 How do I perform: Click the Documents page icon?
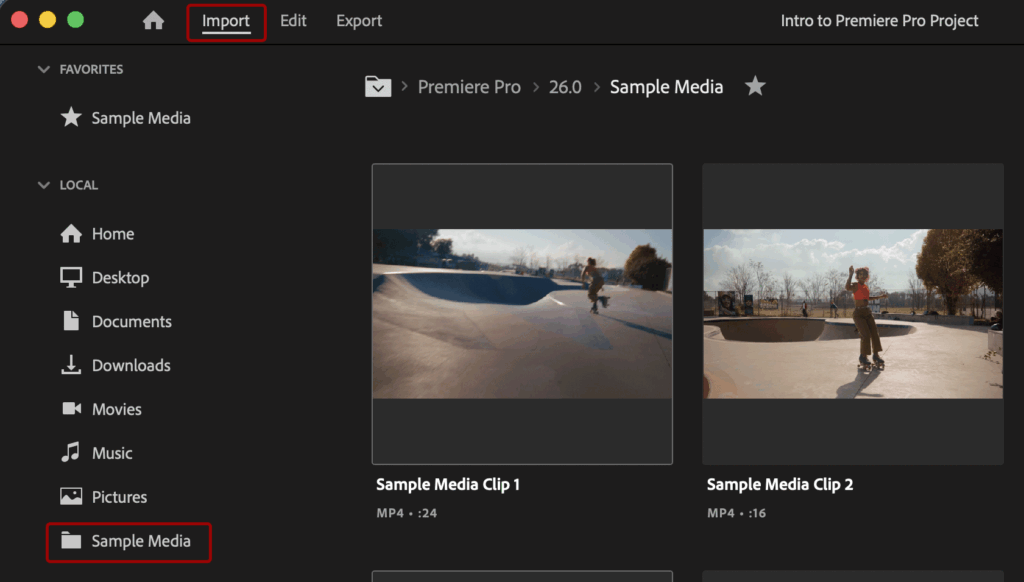tap(71, 321)
